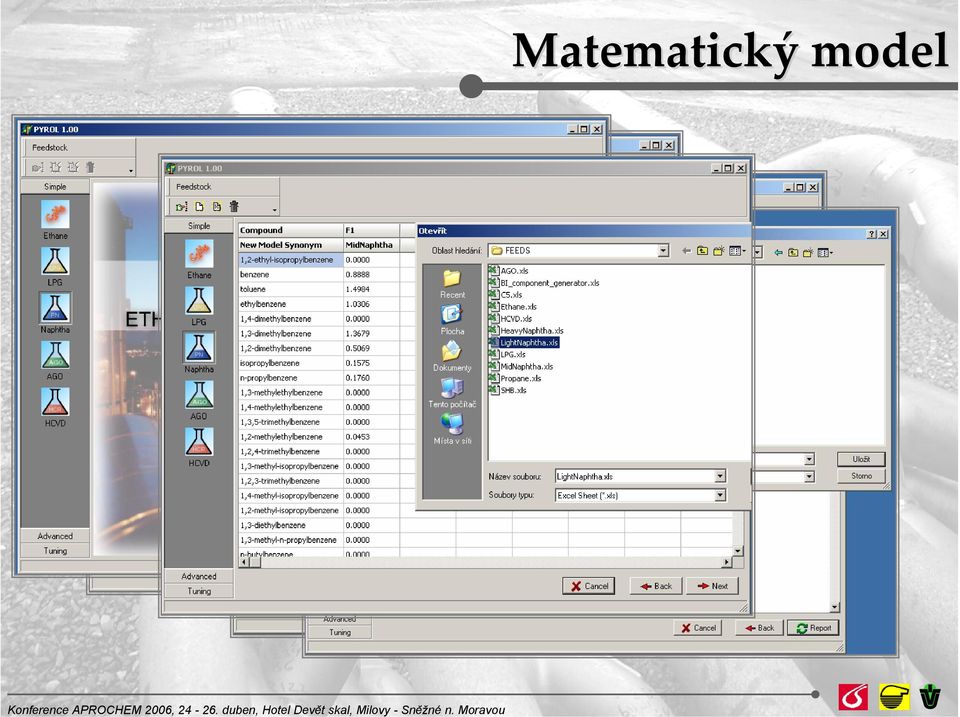Click the greyed trash icon in the leftmost PYROL toolbar
Screen dimensions: 960x717
point(91,167)
